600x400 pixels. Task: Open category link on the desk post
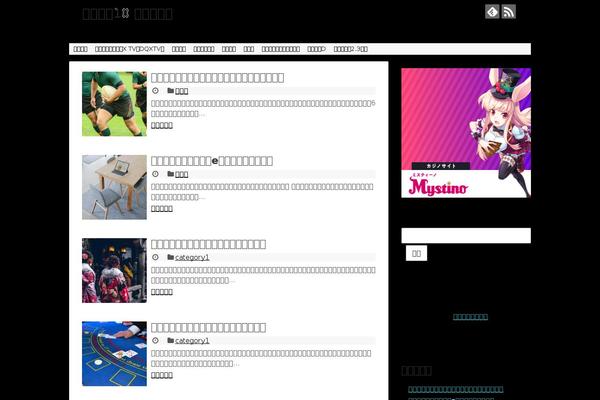pos(181,175)
